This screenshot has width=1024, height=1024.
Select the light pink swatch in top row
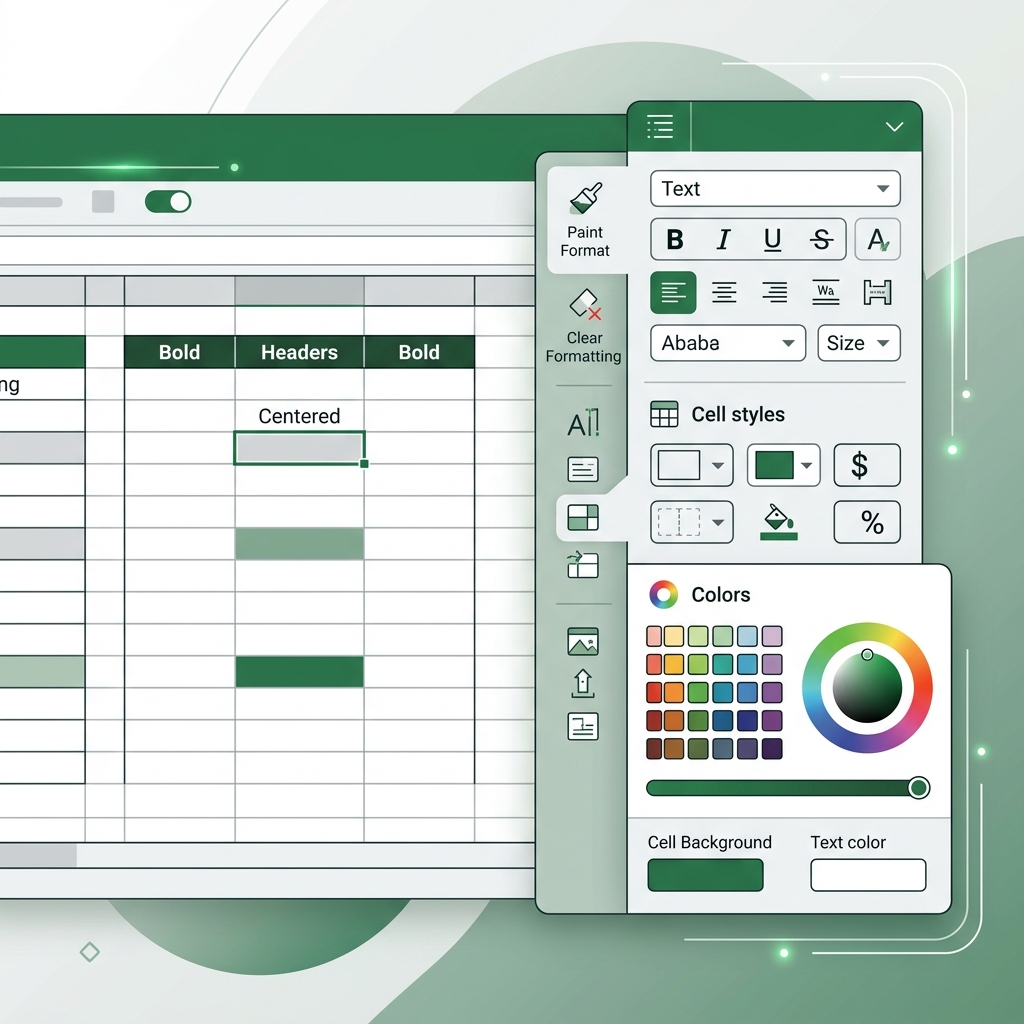click(654, 636)
